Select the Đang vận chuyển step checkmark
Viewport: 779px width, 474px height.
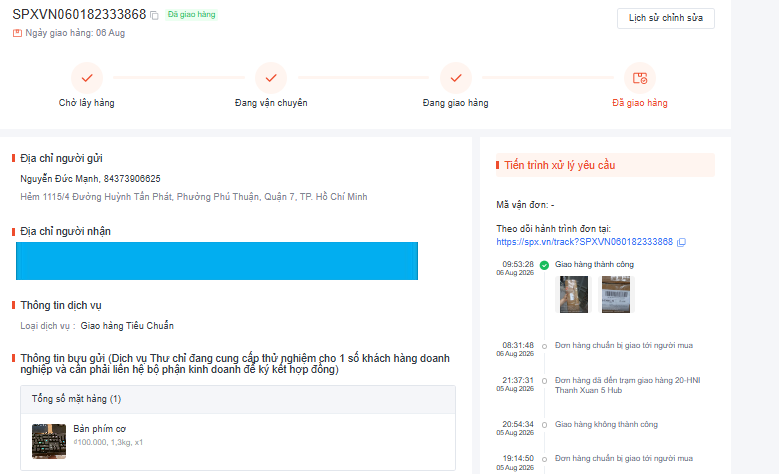click(271, 78)
